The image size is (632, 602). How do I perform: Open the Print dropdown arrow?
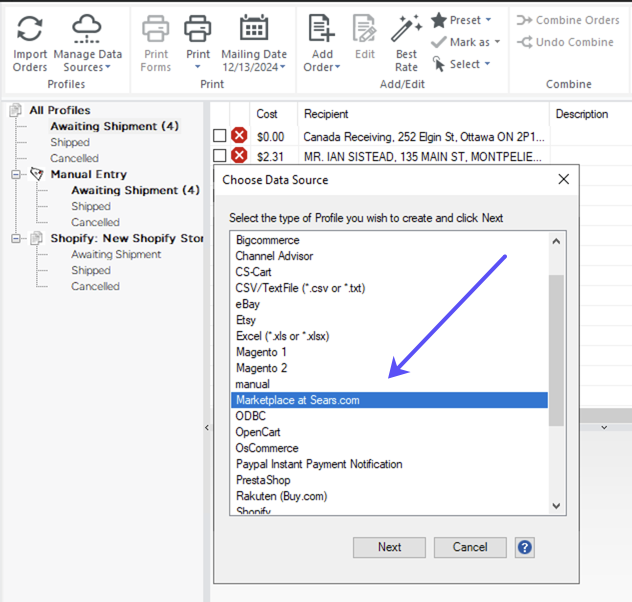click(198, 67)
